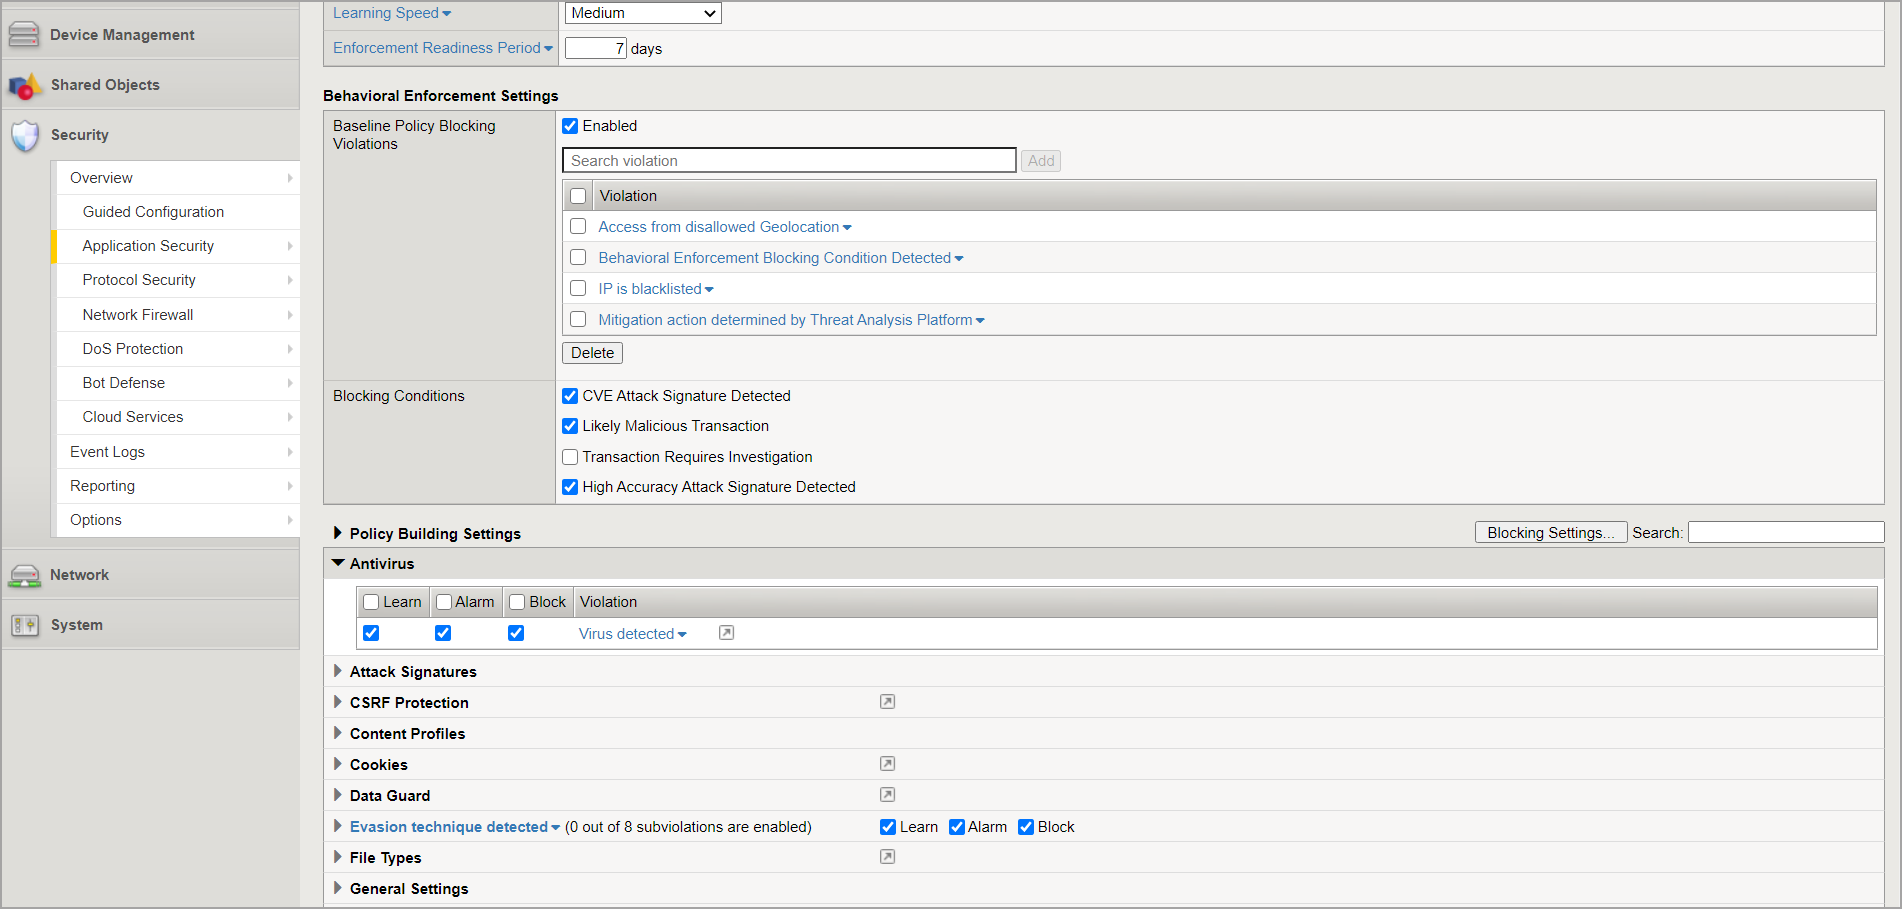Disable Baseline Policy Blocking Enabled checkbox
Viewport: 1902px width, 909px height.
click(x=570, y=126)
